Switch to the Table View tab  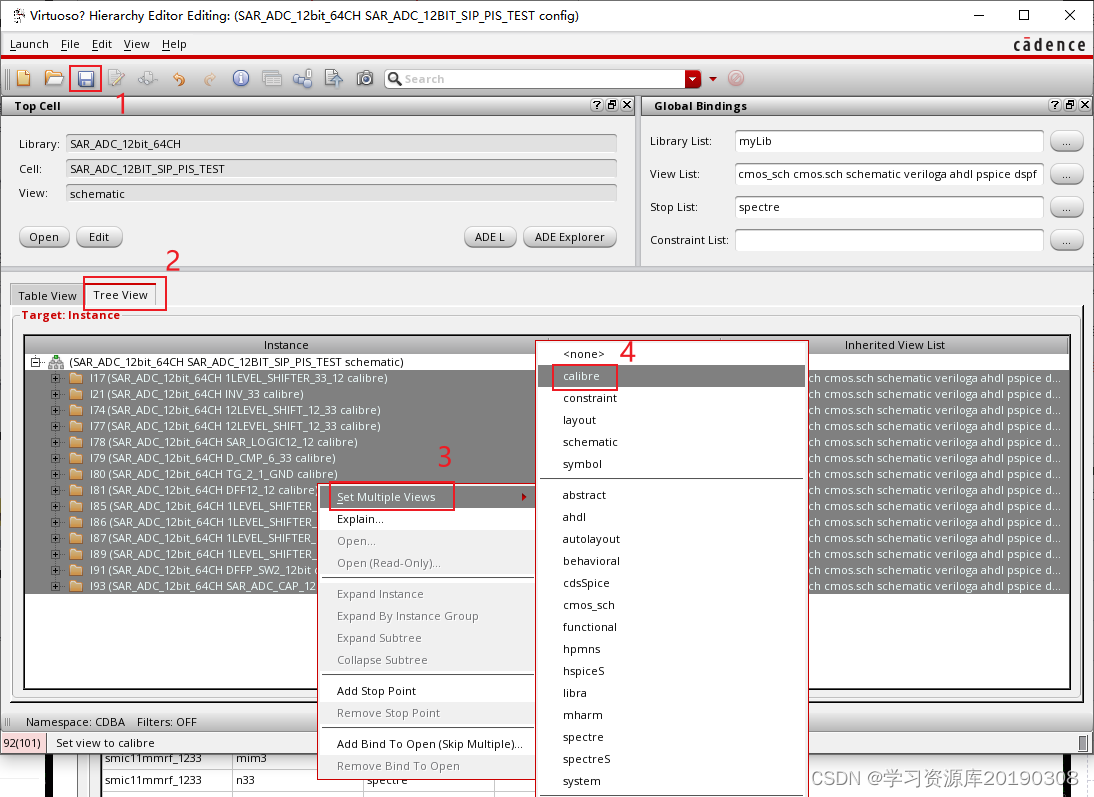pyautogui.click(x=46, y=295)
